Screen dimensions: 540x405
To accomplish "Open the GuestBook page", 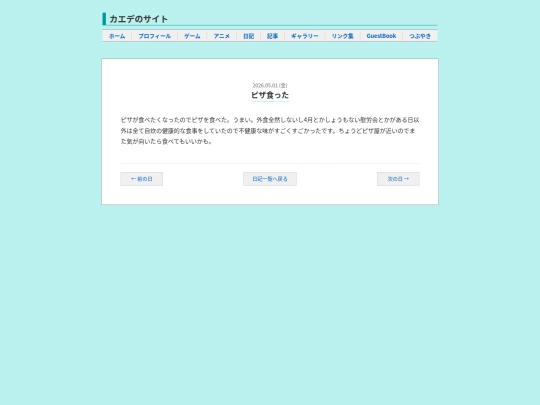I will click(x=381, y=36).
